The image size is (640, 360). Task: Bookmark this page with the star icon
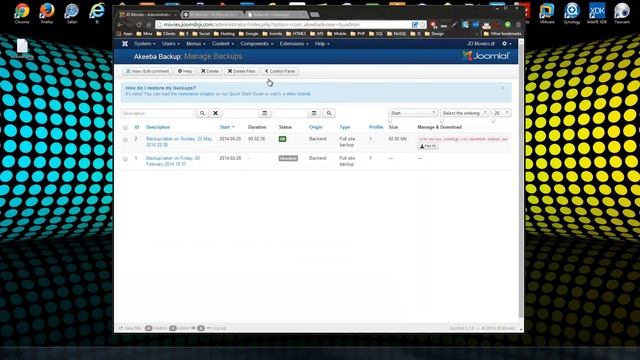[422, 25]
